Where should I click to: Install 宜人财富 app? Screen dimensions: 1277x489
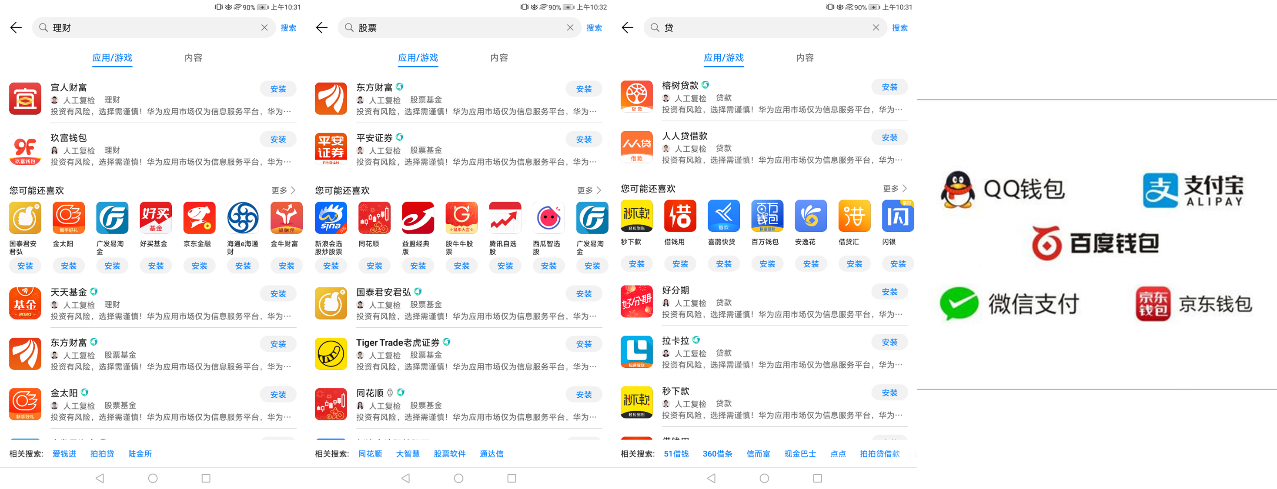point(278,88)
